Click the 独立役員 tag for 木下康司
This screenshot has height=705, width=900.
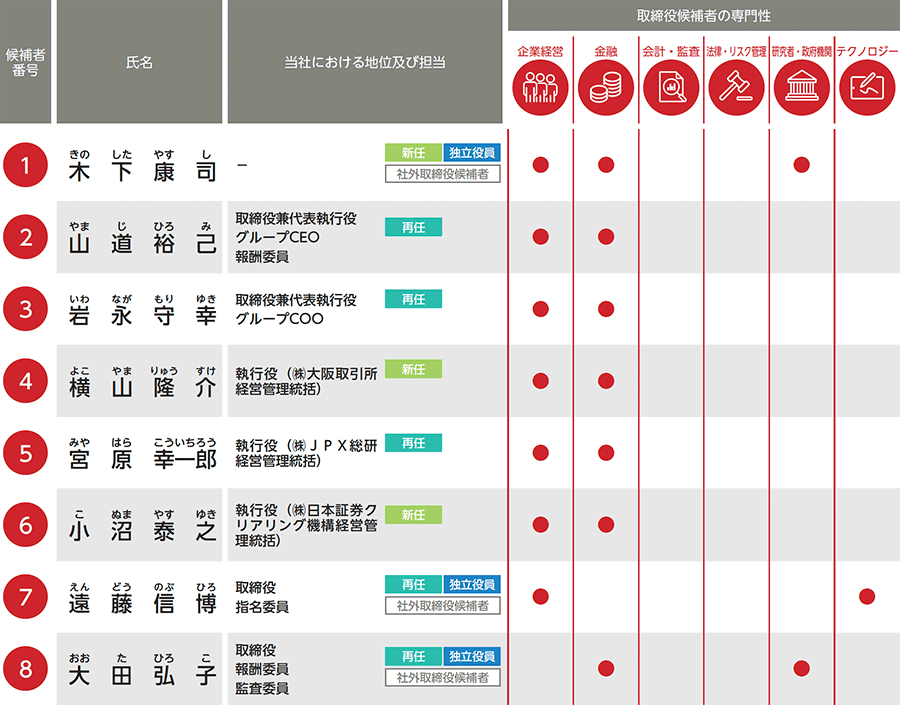472,153
